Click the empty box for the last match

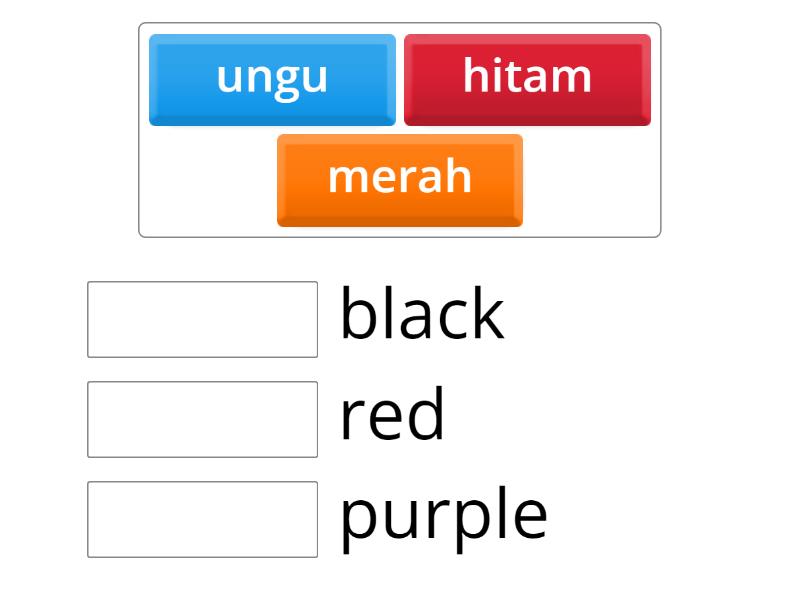202,516
